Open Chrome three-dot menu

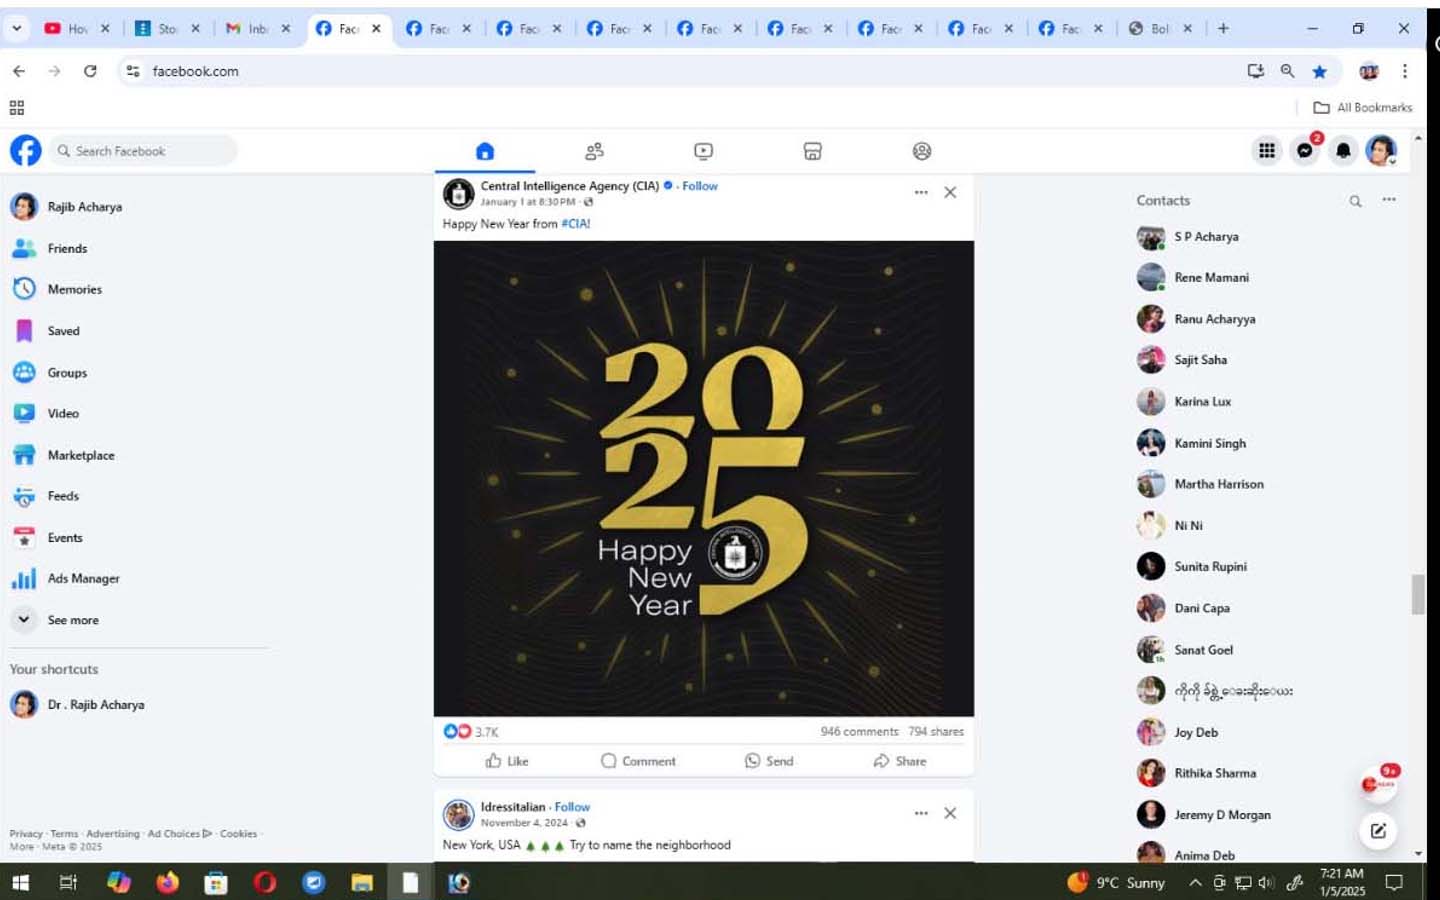click(x=1405, y=71)
